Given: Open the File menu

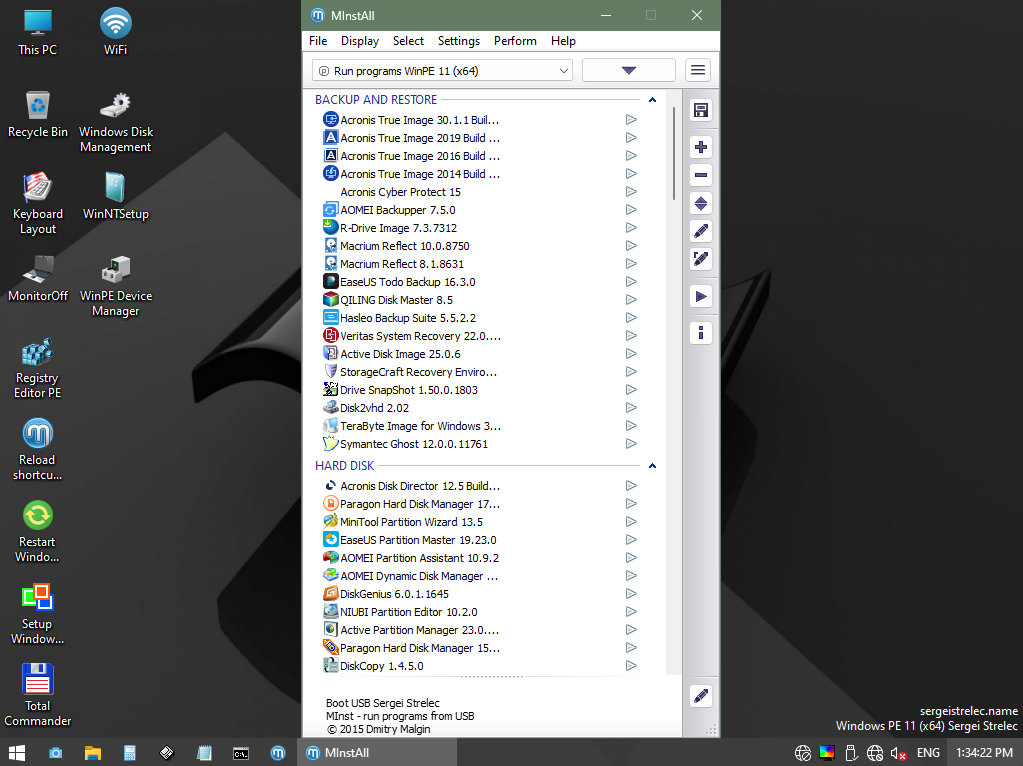Looking at the screenshot, I should point(318,40).
